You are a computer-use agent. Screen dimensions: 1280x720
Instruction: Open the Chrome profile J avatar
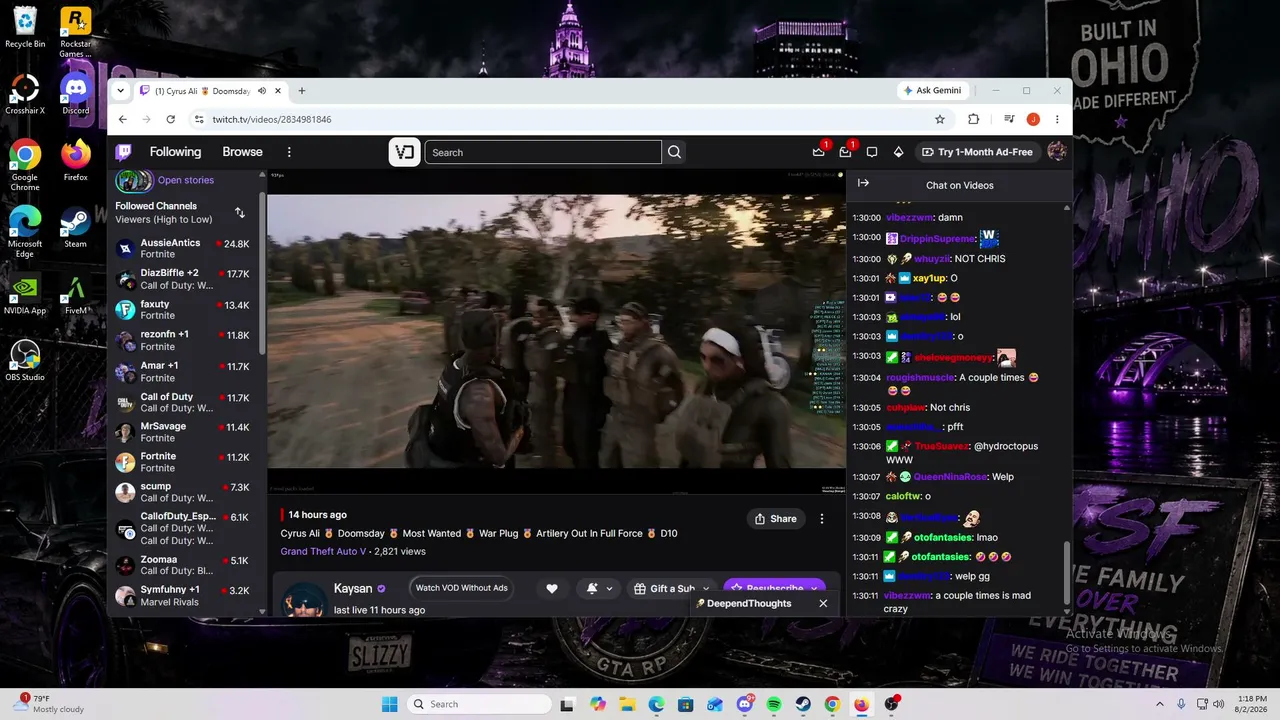(1033, 119)
